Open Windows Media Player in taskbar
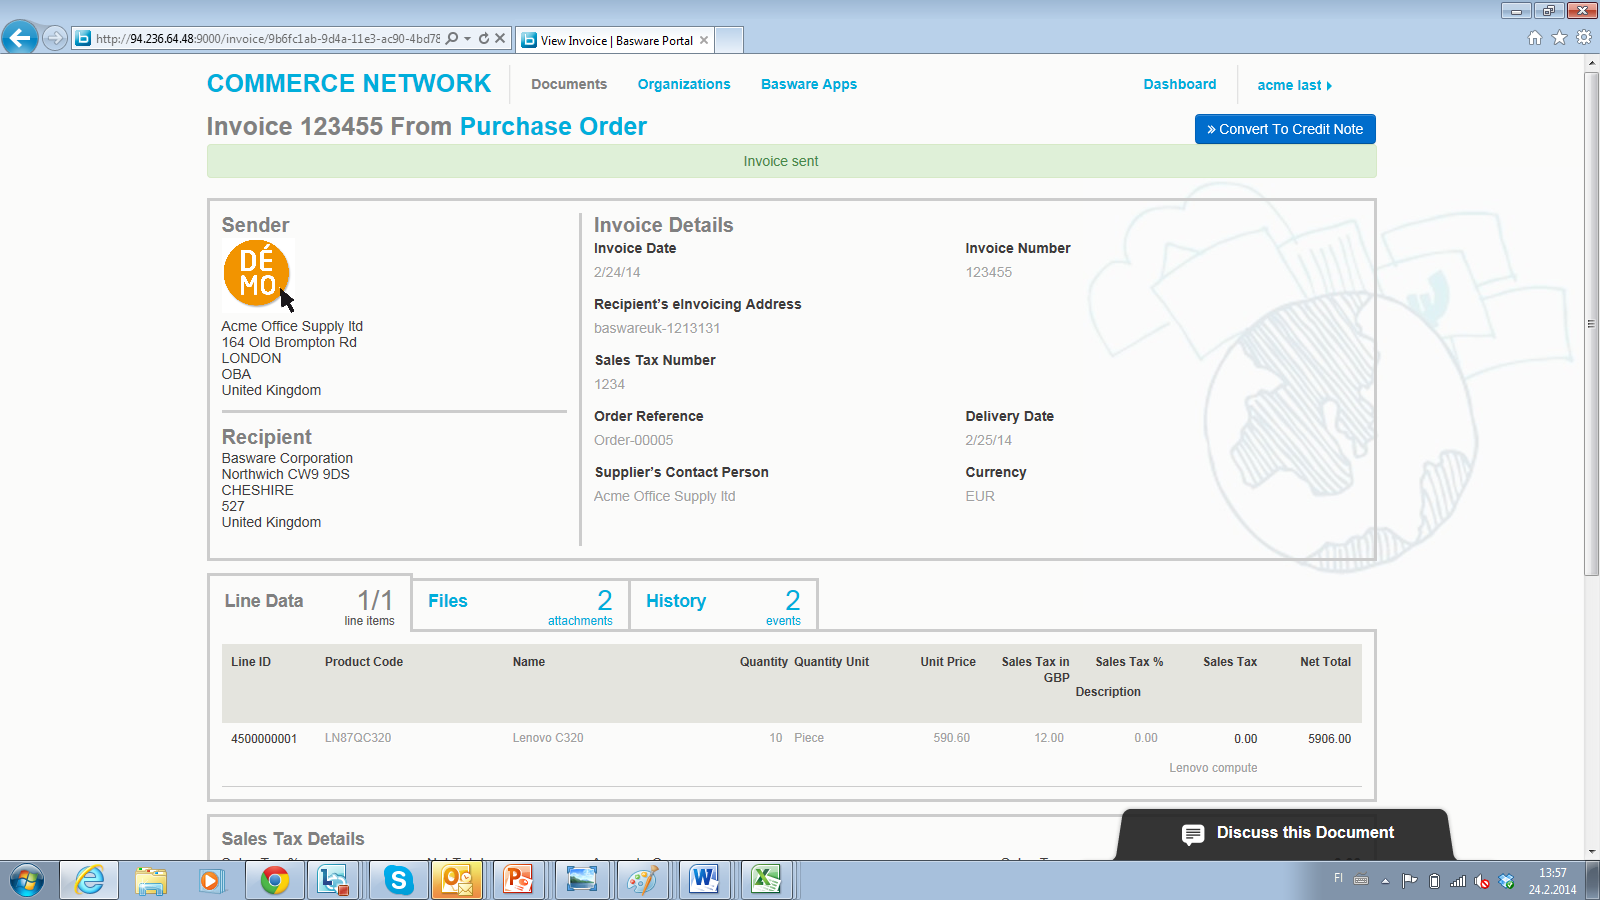Viewport: 1600px width, 900px height. tap(211, 880)
